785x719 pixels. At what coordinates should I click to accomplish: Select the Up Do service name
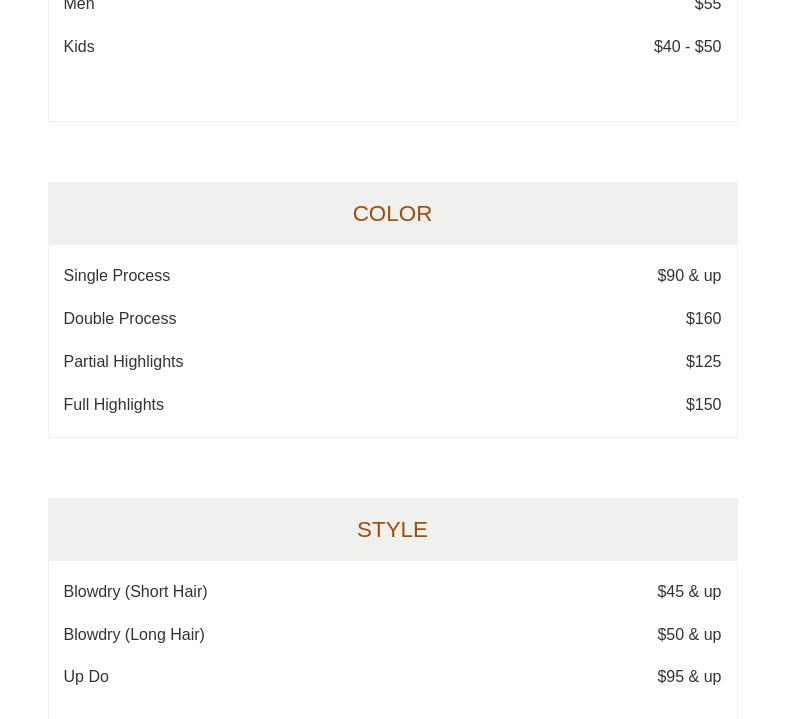pyautogui.click(x=86, y=677)
